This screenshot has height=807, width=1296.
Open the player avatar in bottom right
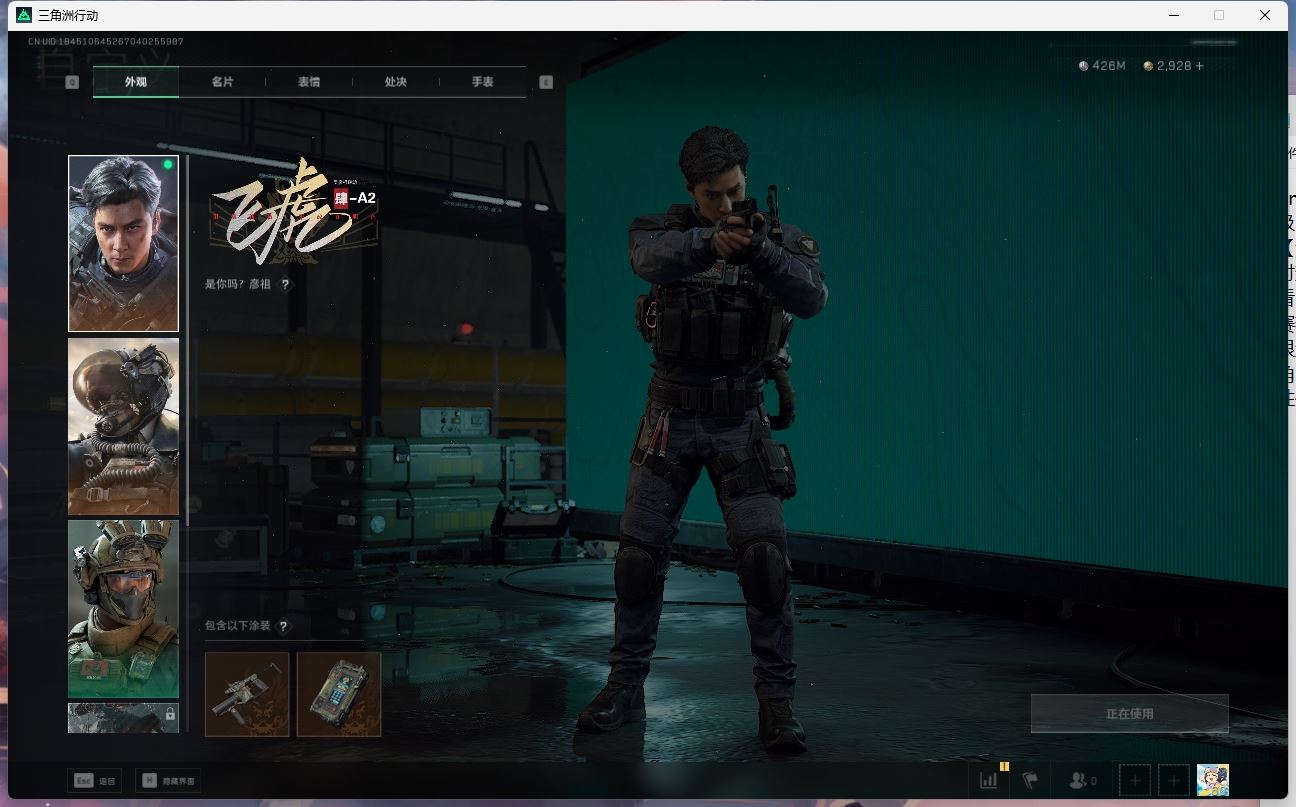click(1213, 780)
